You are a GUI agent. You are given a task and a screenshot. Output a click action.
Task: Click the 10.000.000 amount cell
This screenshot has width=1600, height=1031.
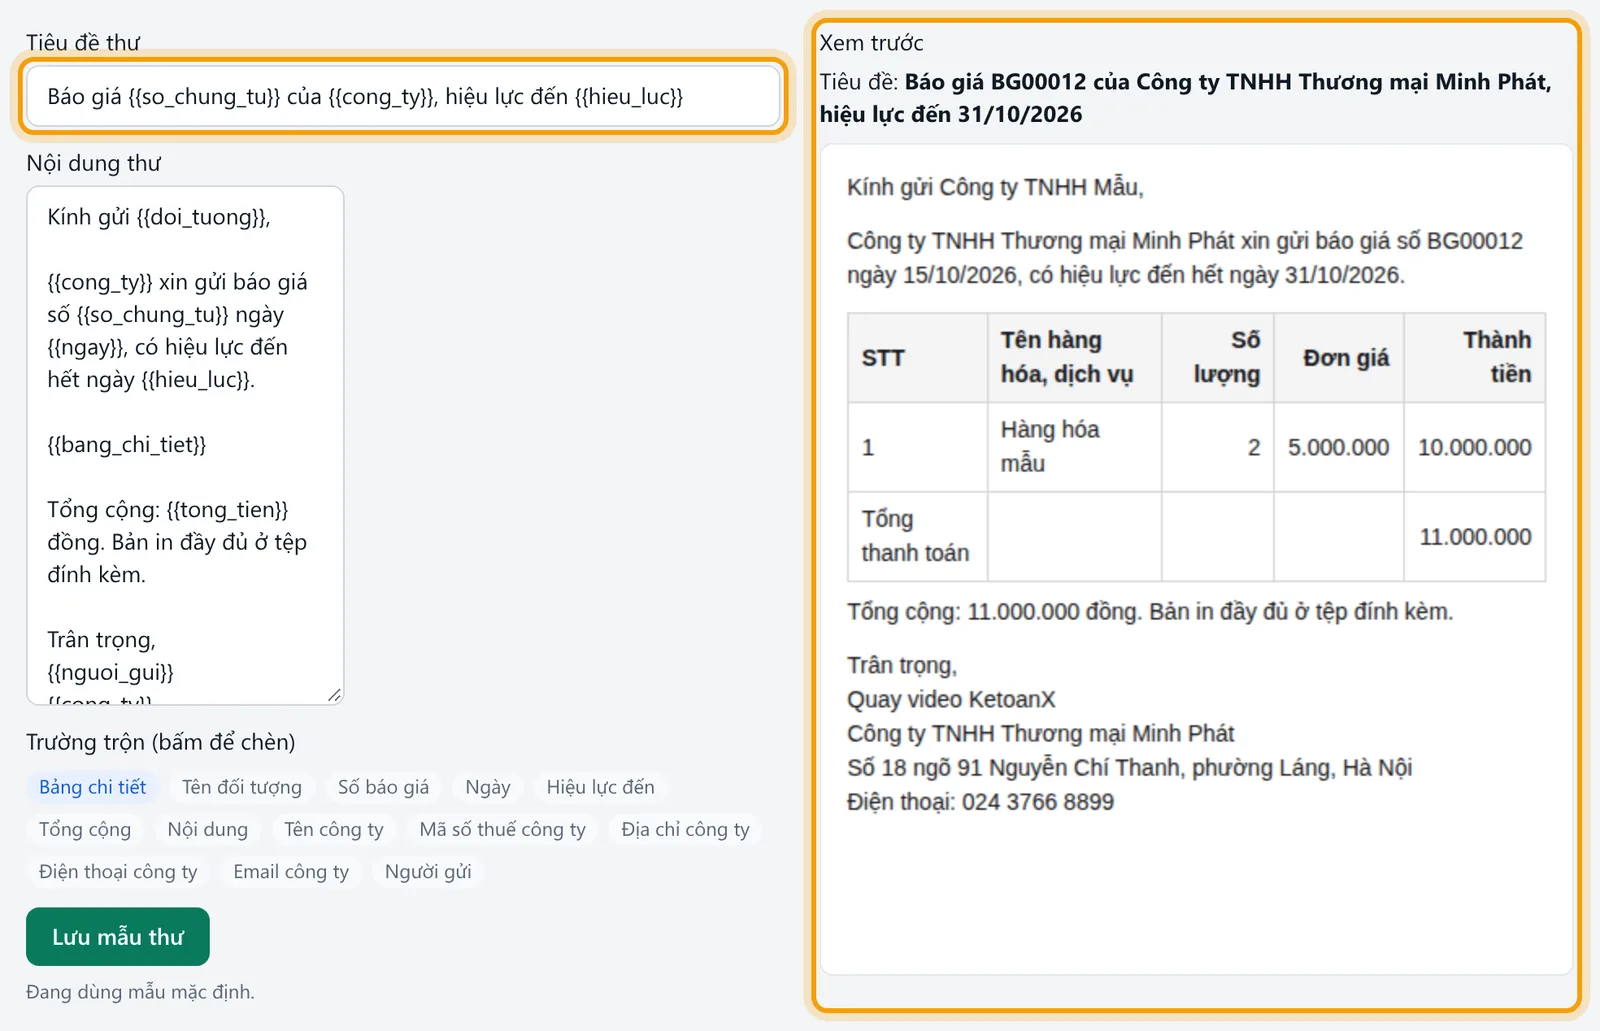tap(1474, 447)
